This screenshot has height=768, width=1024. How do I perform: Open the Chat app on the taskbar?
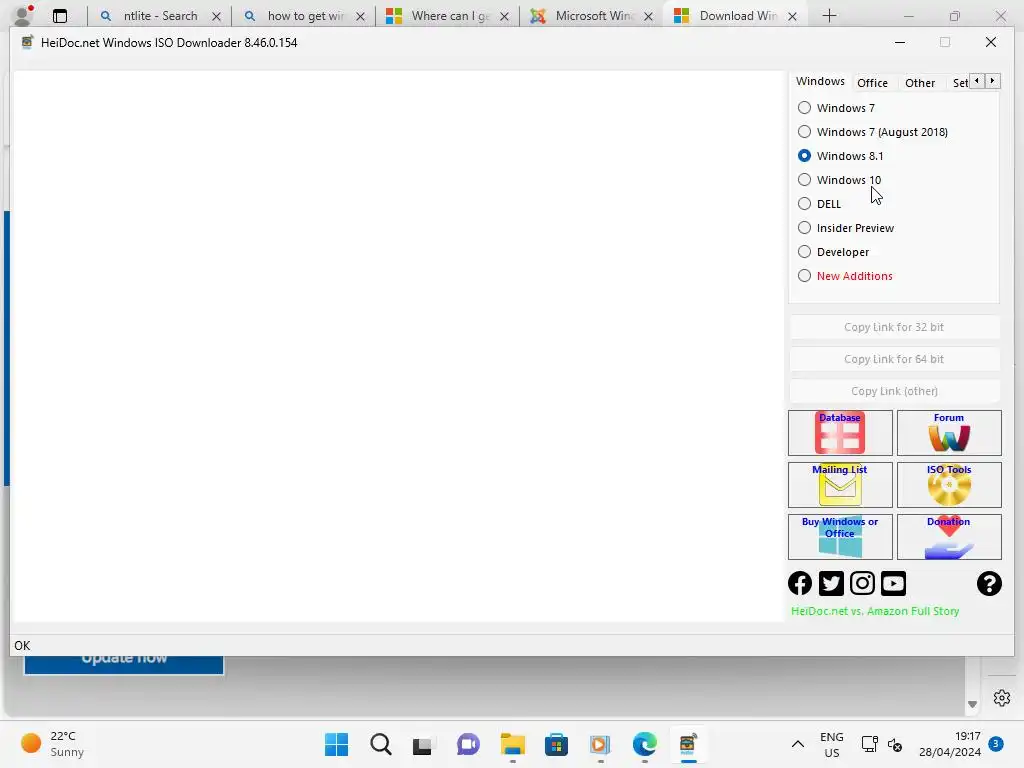click(x=468, y=744)
